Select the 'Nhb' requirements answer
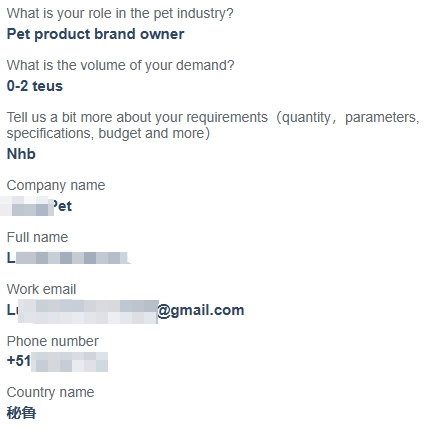Viewport: 430px width, 431px height. pyautogui.click(x=21, y=154)
